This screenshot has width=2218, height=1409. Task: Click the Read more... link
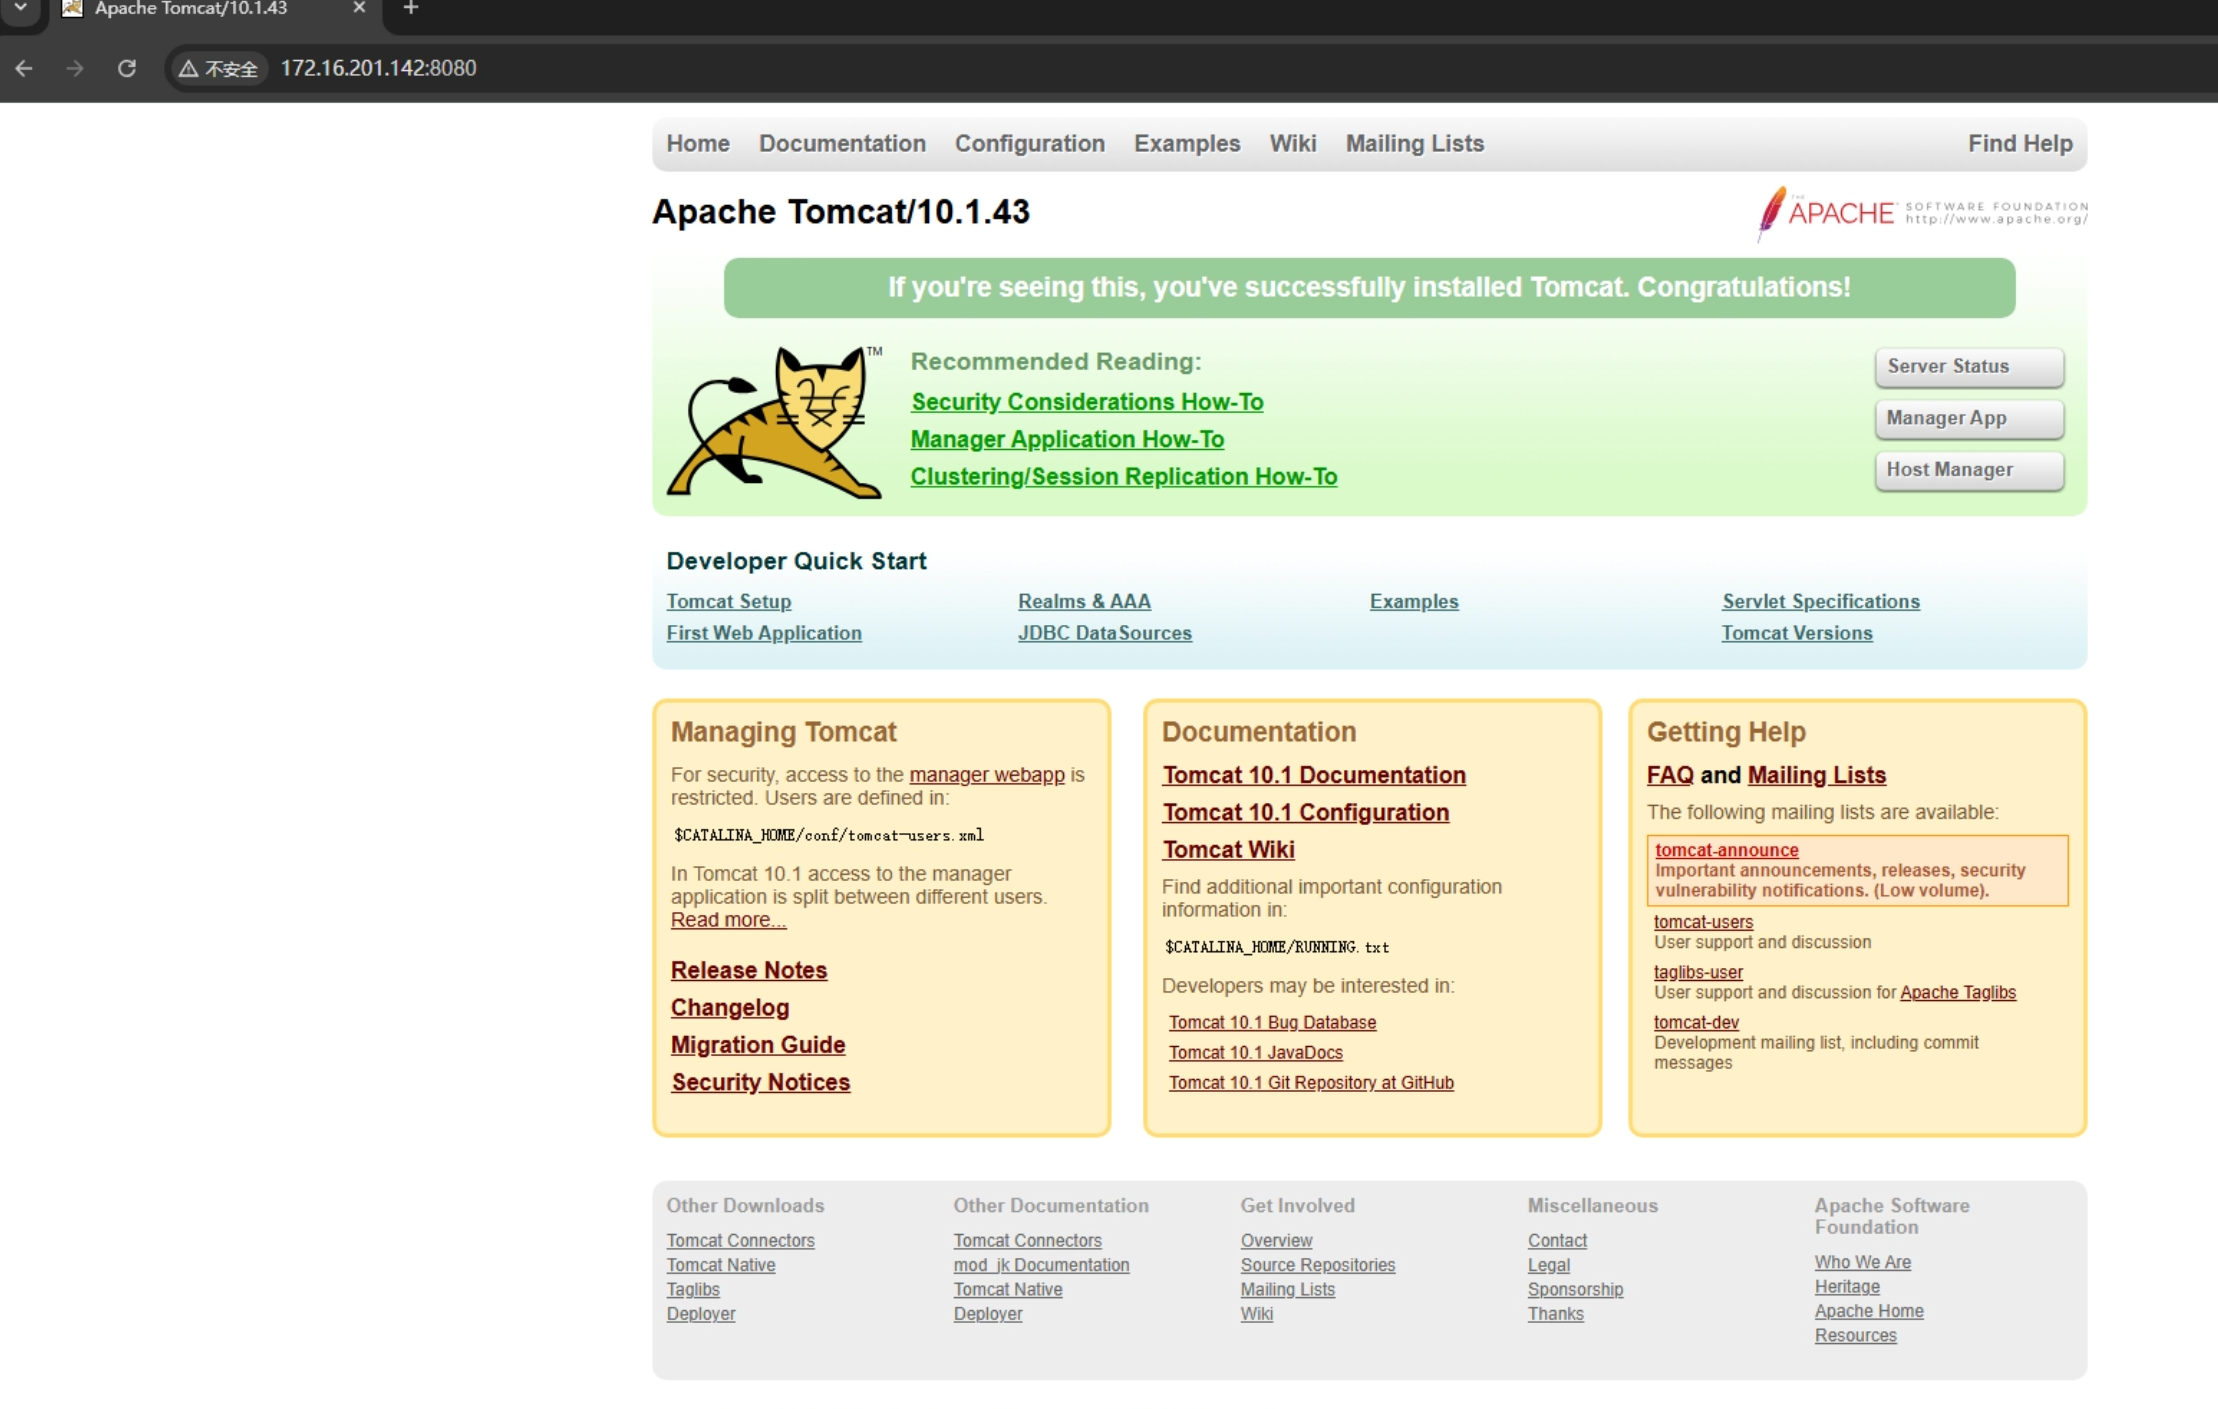coord(728,920)
